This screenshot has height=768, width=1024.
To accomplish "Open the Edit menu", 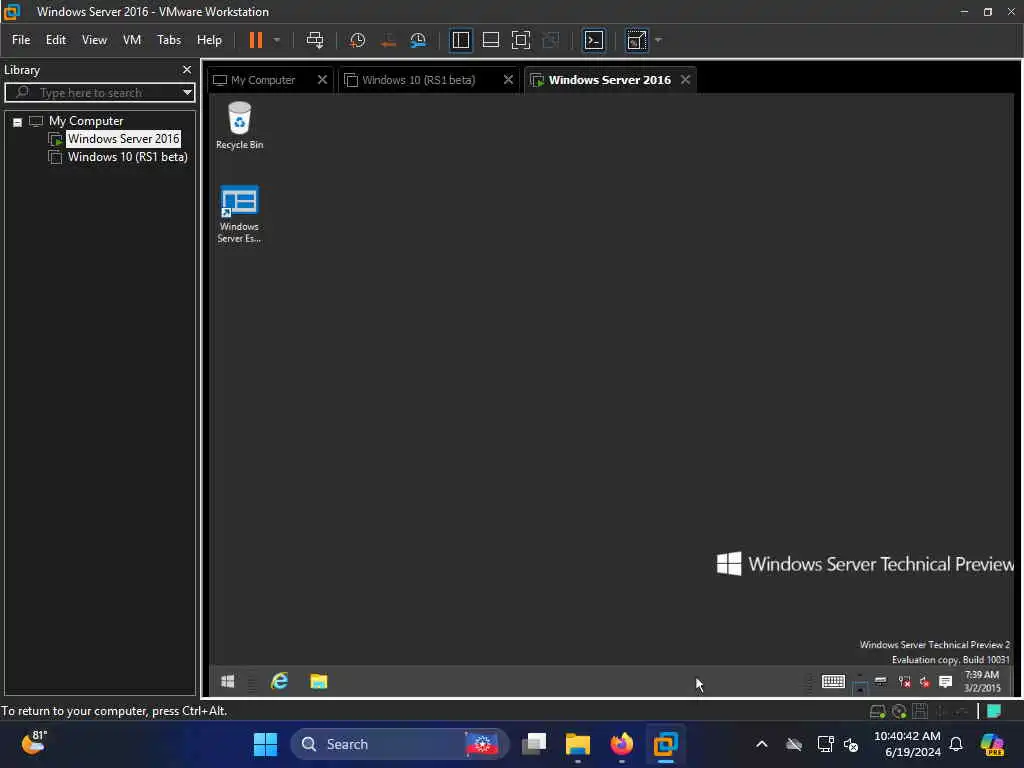I will (56, 40).
